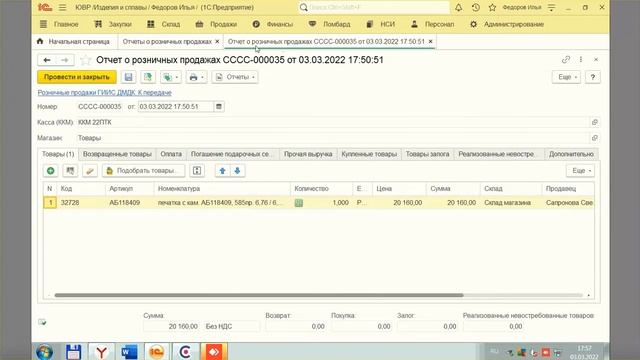Open the НСИ section menu

[380, 24]
